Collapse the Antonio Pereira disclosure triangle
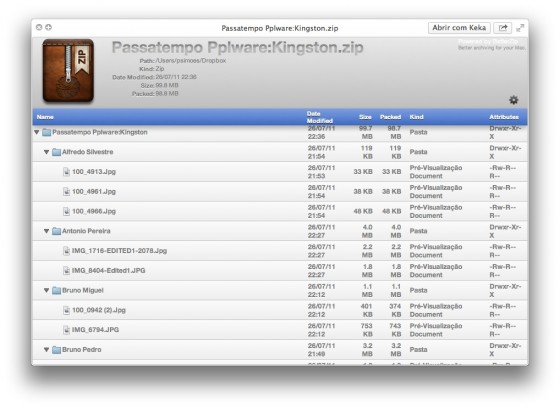 (46, 231)
